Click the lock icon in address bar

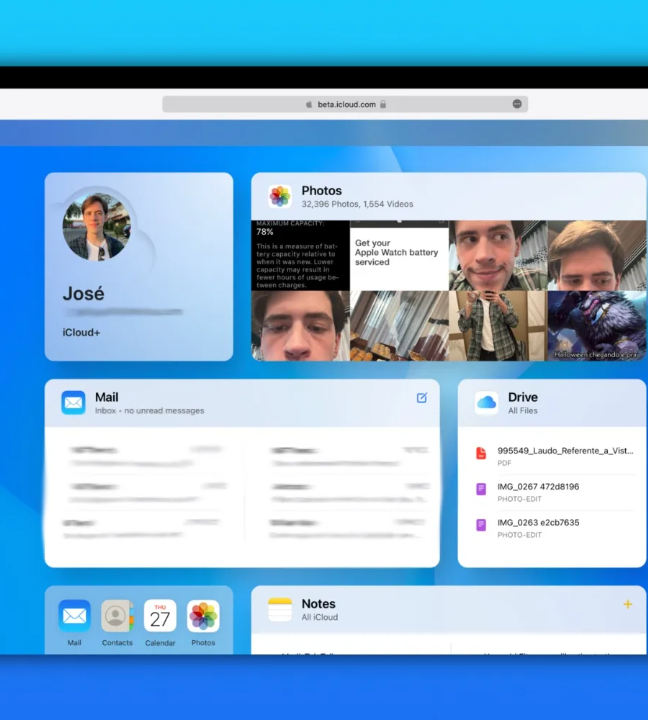coord(383,104)
